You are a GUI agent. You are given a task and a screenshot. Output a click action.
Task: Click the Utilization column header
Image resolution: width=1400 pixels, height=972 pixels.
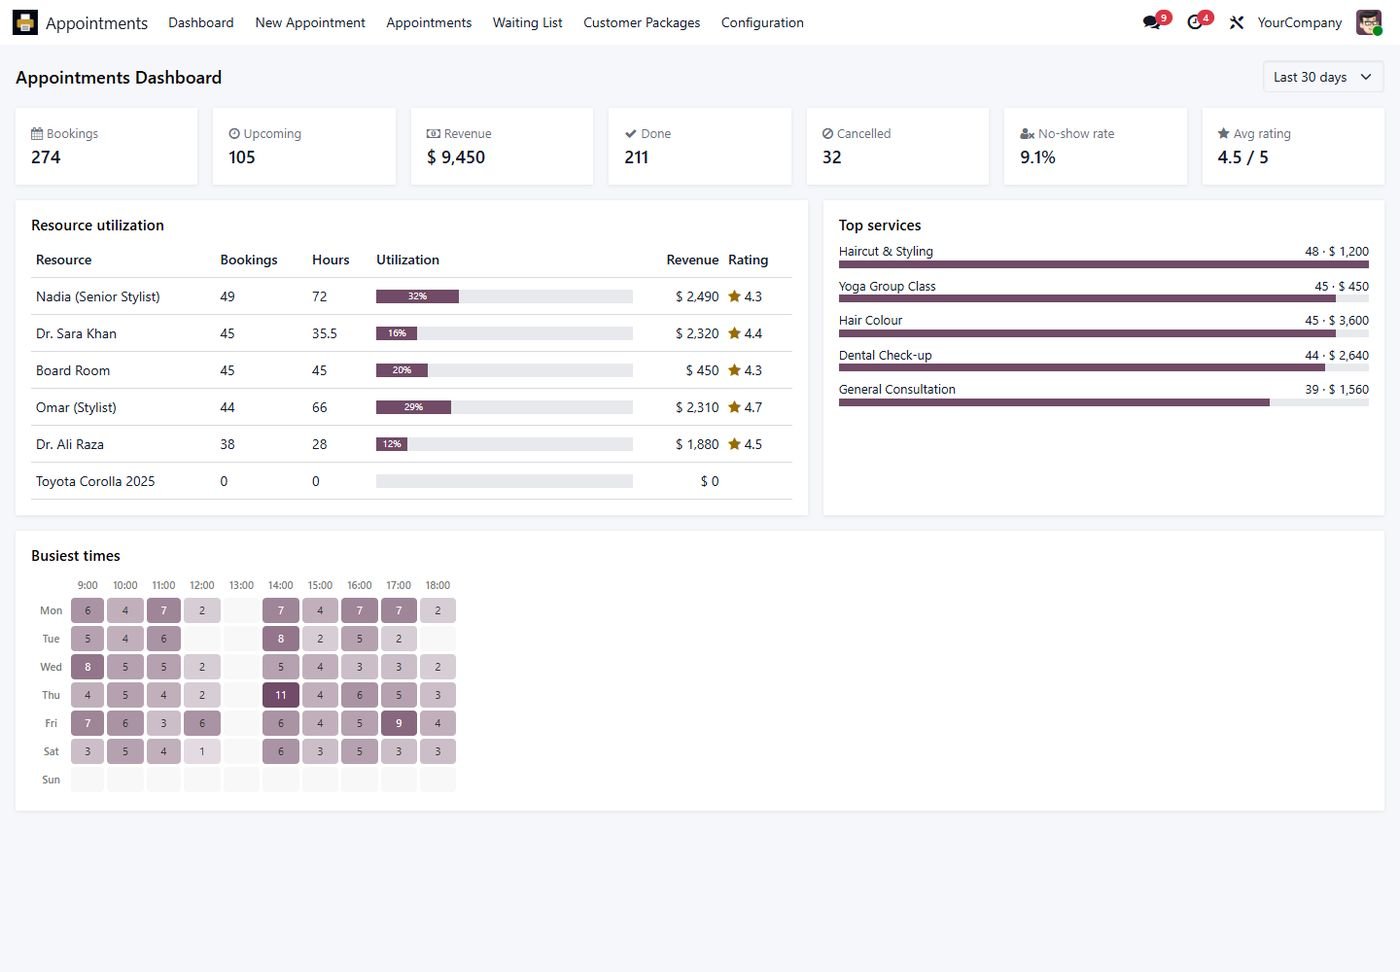click(407, 260)
